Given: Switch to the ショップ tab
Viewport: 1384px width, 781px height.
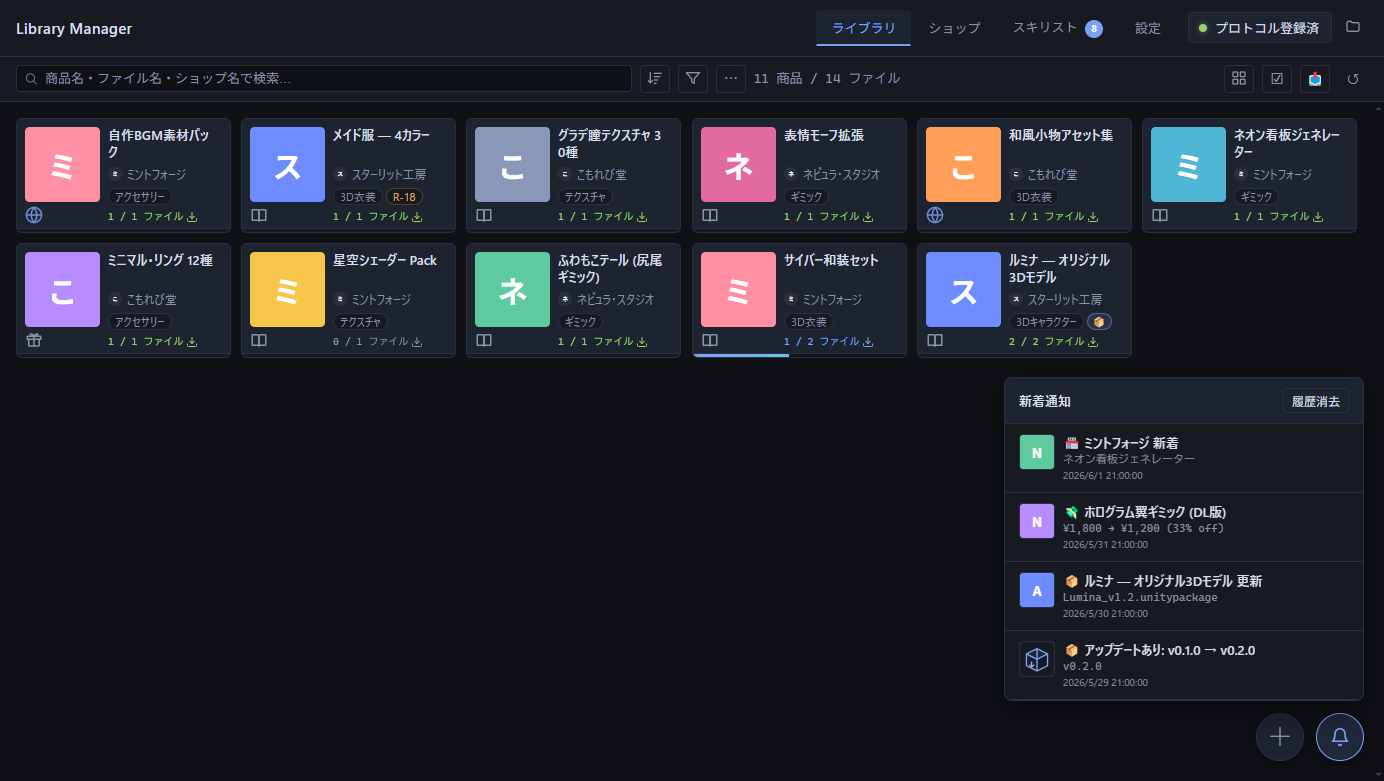Looking at the screenshot, I should pyautogui.click(x=954, y=28).
